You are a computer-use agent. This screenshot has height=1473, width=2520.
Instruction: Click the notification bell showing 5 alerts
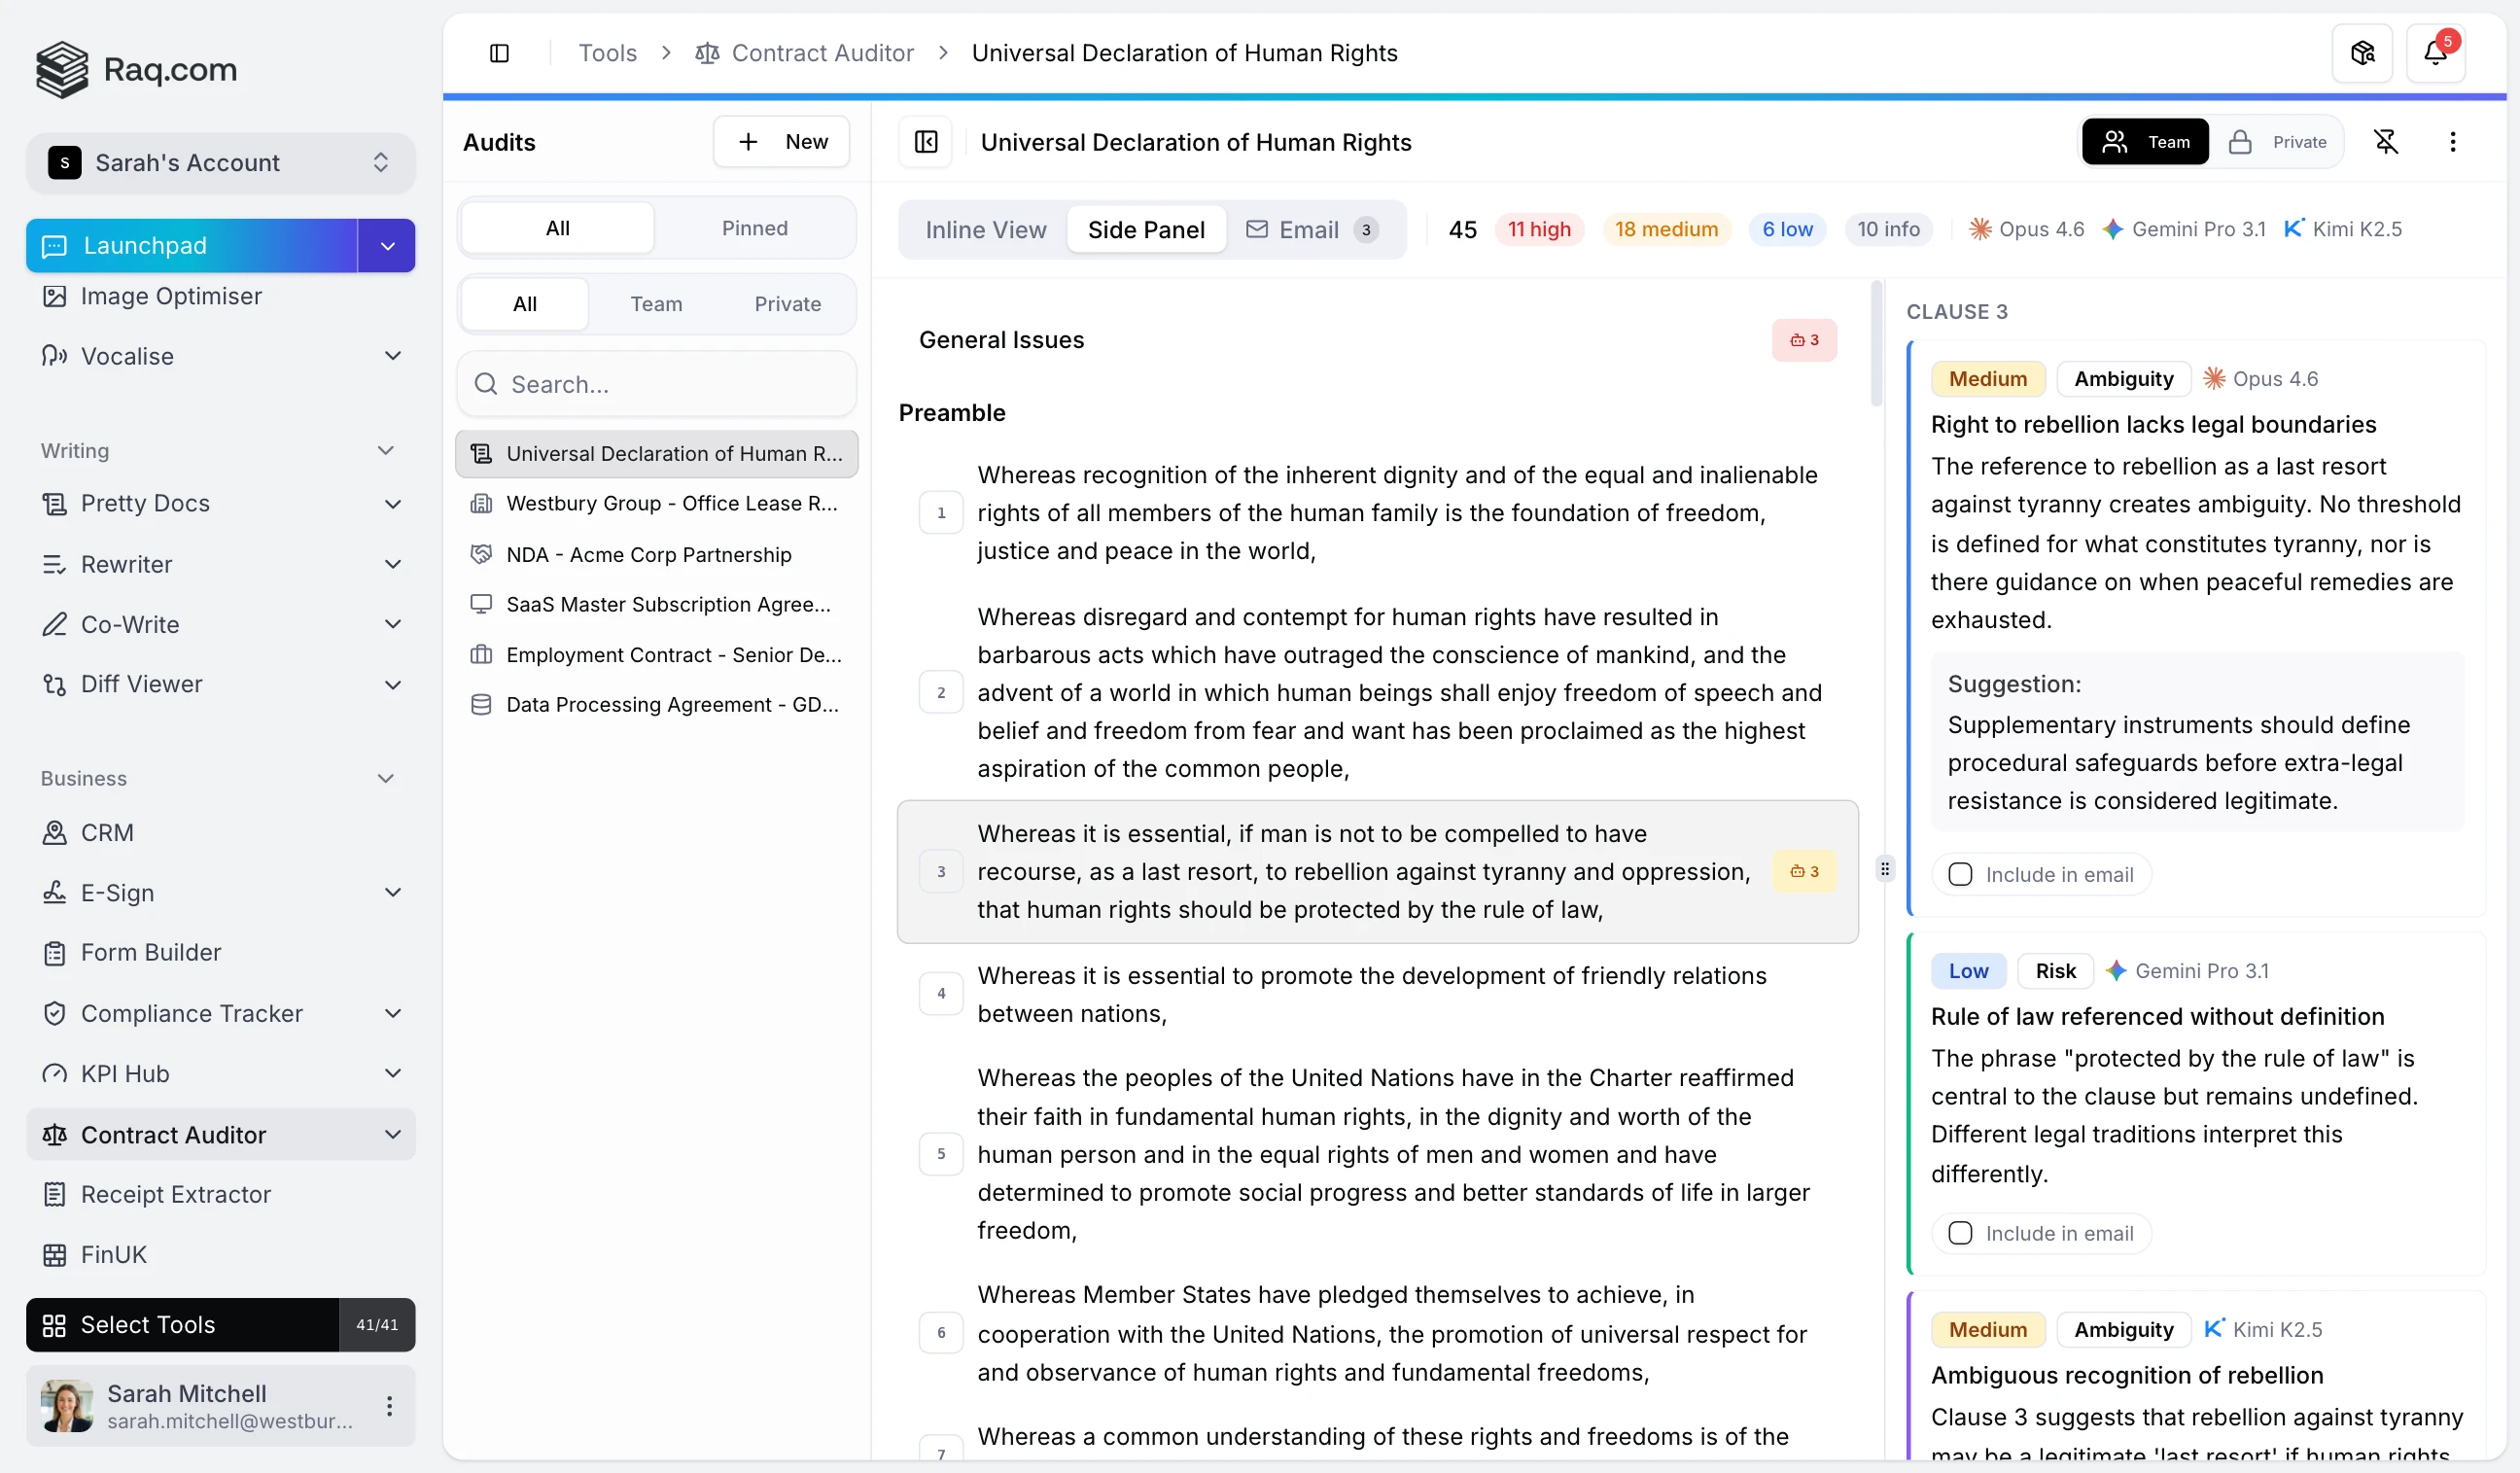click(2437, 52)
